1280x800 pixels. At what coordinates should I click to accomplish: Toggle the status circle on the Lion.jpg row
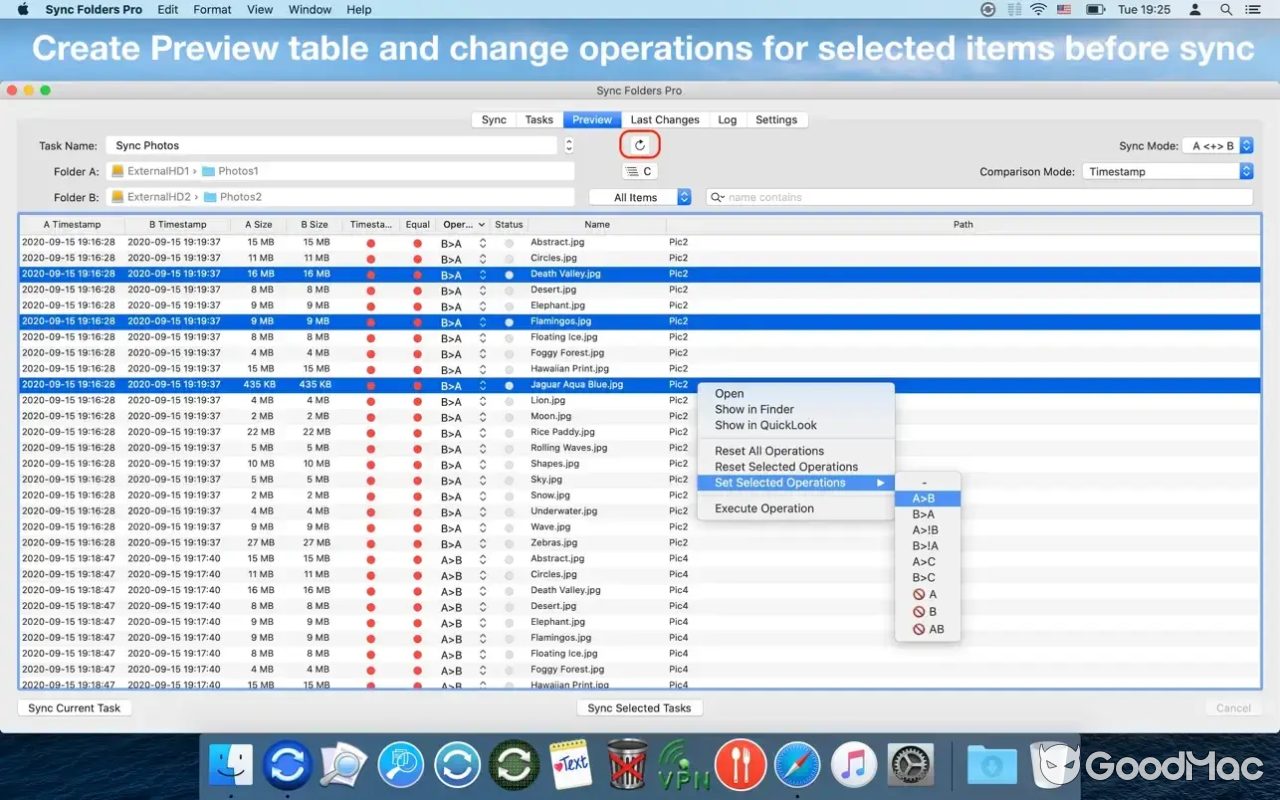click(509, 400)
